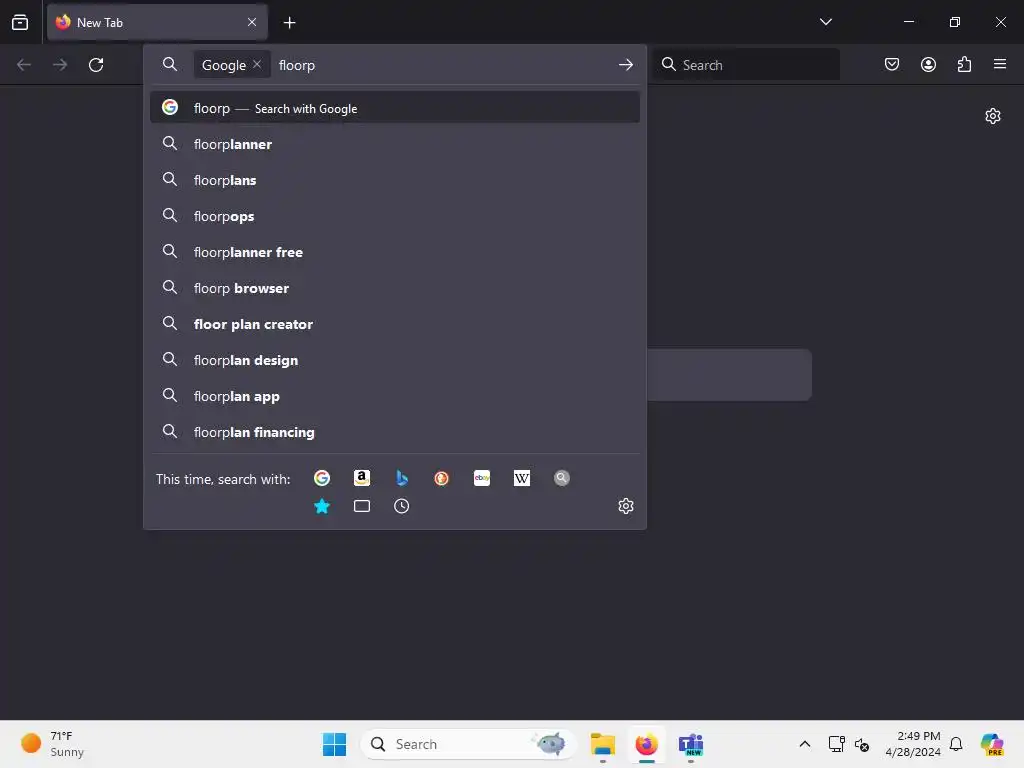This screenshot has height=768, width=1024.
Task: Choose floorp Search with Google result
Action: point(394,108)
